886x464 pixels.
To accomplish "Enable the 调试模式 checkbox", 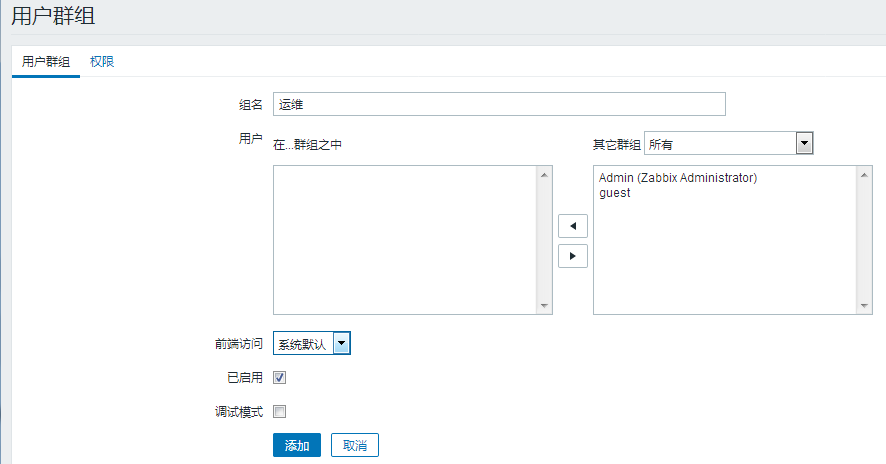I will 280,411.
